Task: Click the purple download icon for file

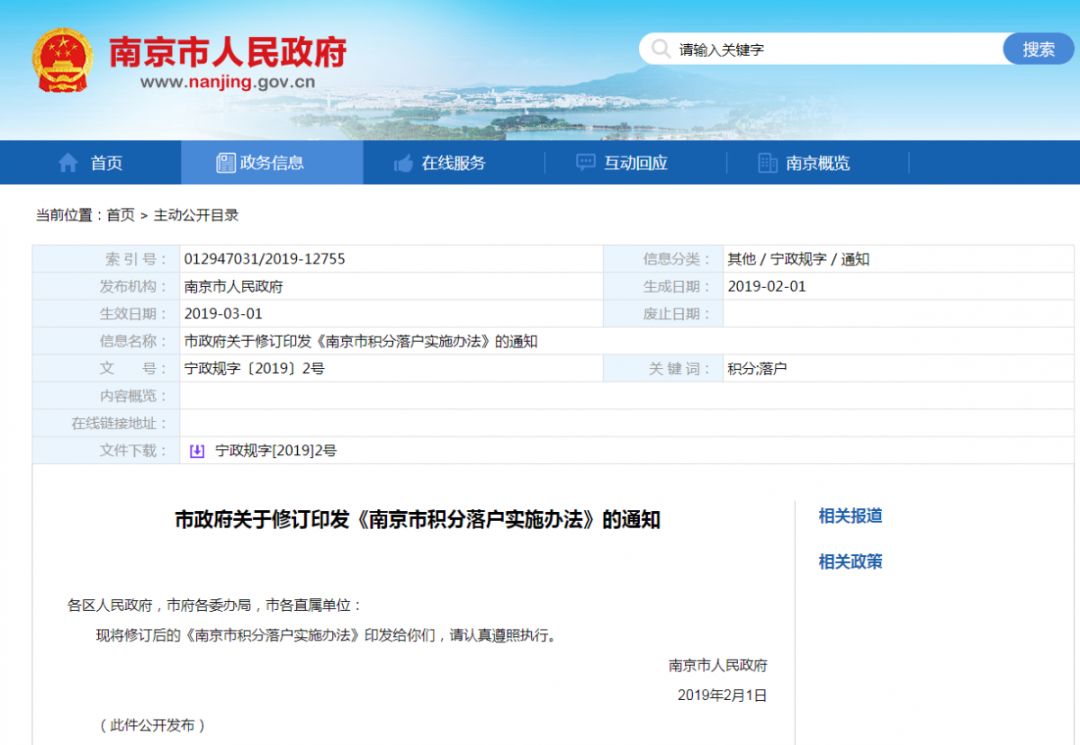Action: point(197,451)
